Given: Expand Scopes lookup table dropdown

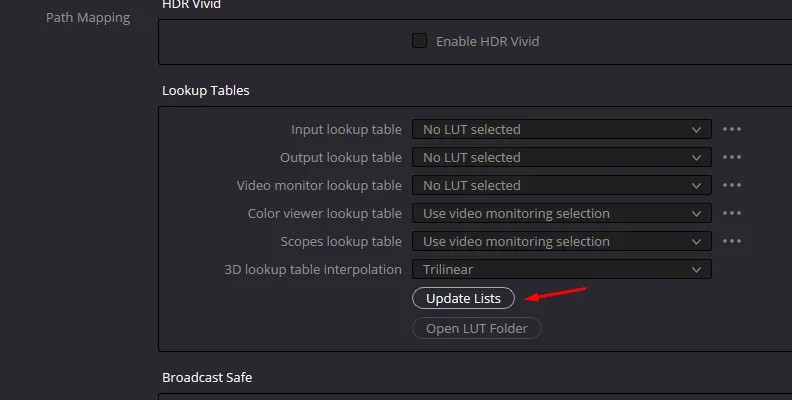Looking at the screenshot, I should [x=561, y=241].
